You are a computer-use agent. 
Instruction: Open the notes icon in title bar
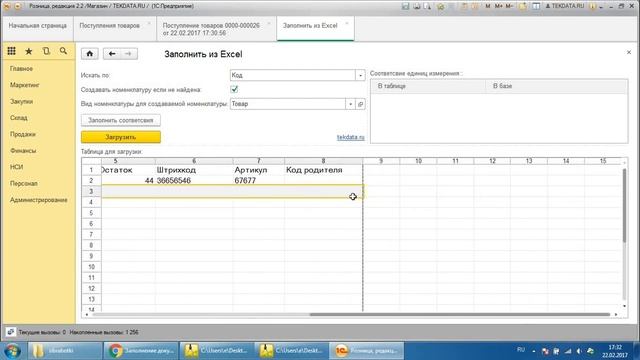[523, 6]
